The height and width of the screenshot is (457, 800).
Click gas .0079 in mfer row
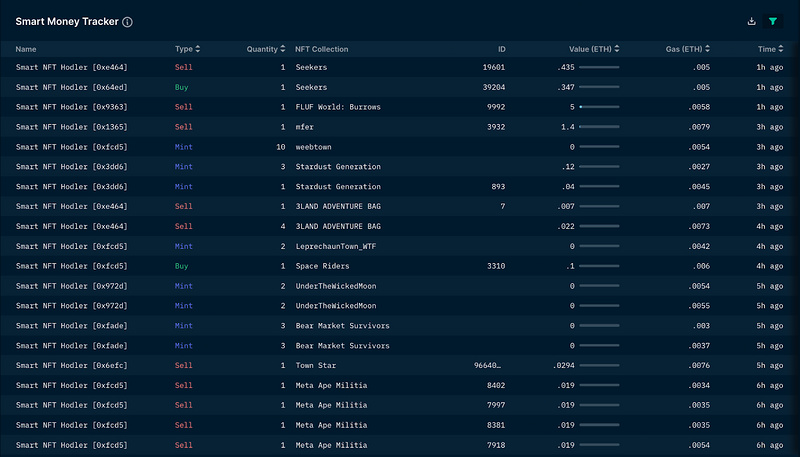click(x=698, y=127)
